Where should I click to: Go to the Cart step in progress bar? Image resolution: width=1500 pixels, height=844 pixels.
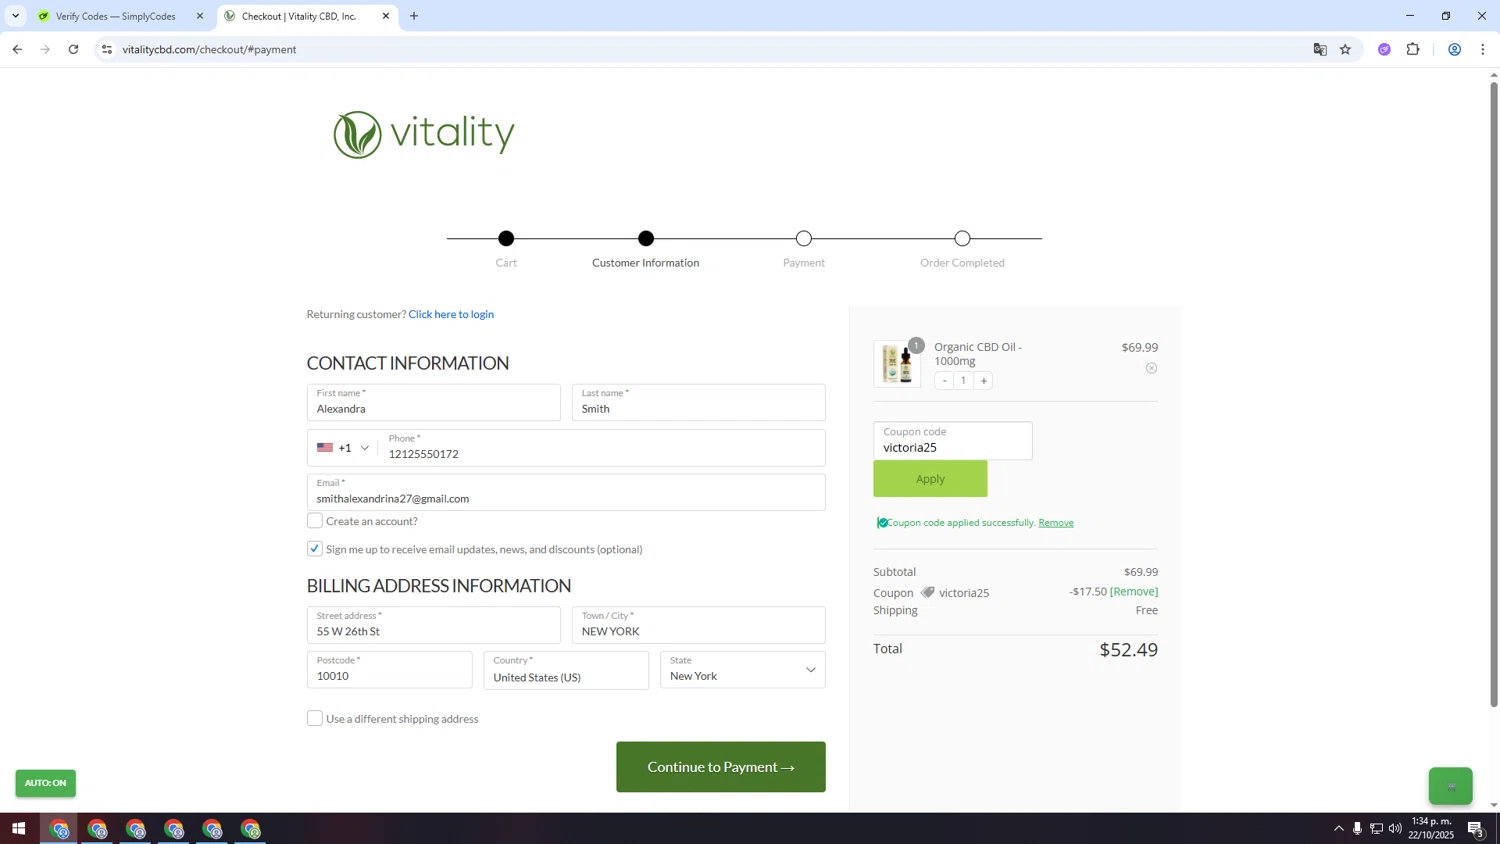[x=506, y=239]
